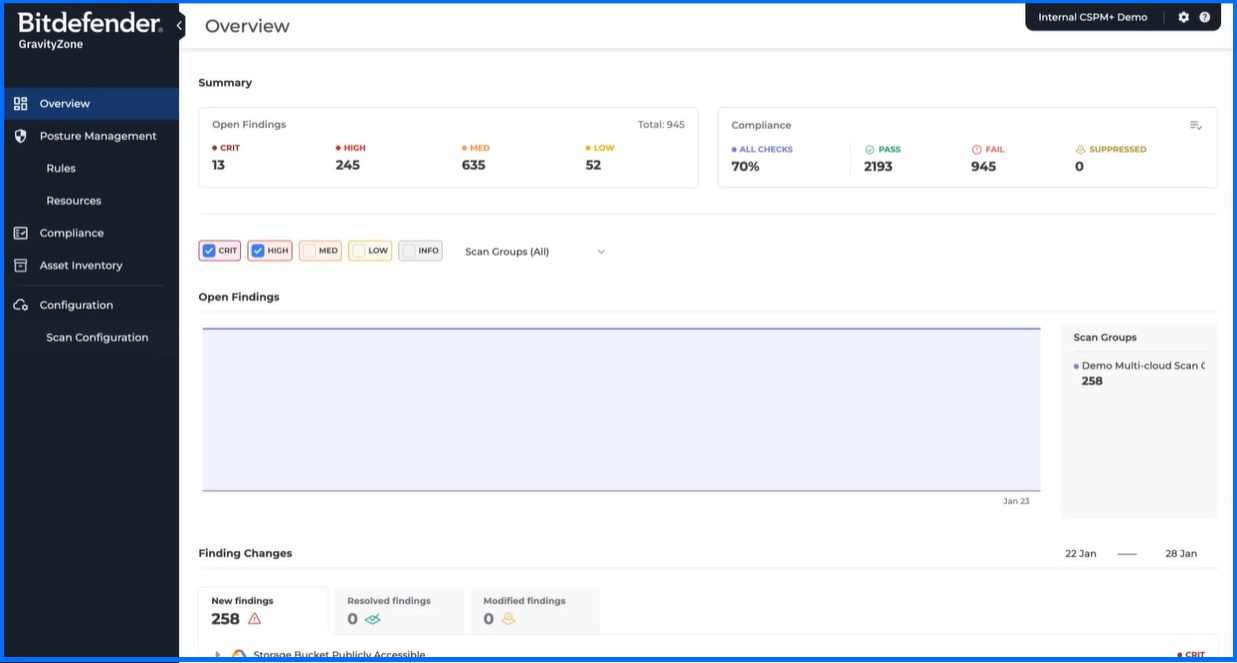The image size is (1237, 663).
Task: Open Scan Configuration in the sidebar
Action: tap(97, 337)
